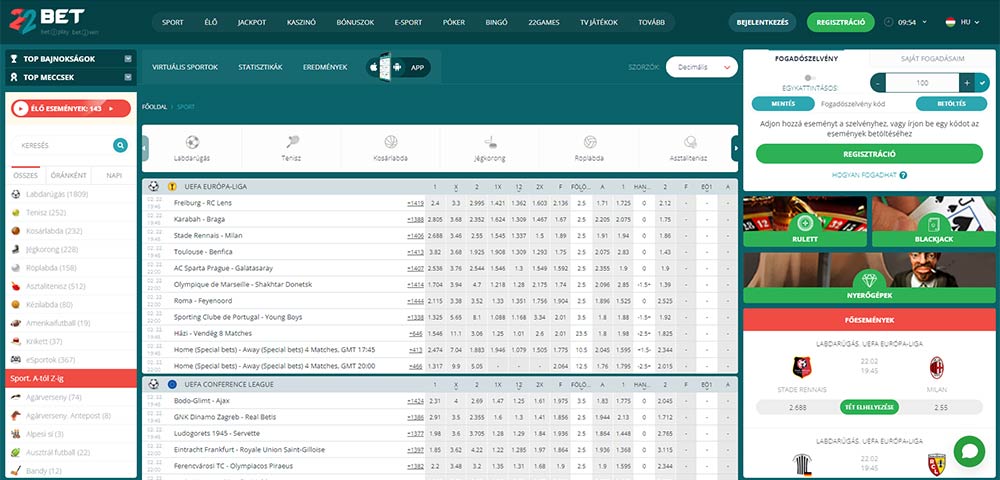Select the Kosárlabda basketball icon in carousel
Image resolution: width=1000 pixels, height=480 pixels.
pyautogui.click(x=391, y=142)
